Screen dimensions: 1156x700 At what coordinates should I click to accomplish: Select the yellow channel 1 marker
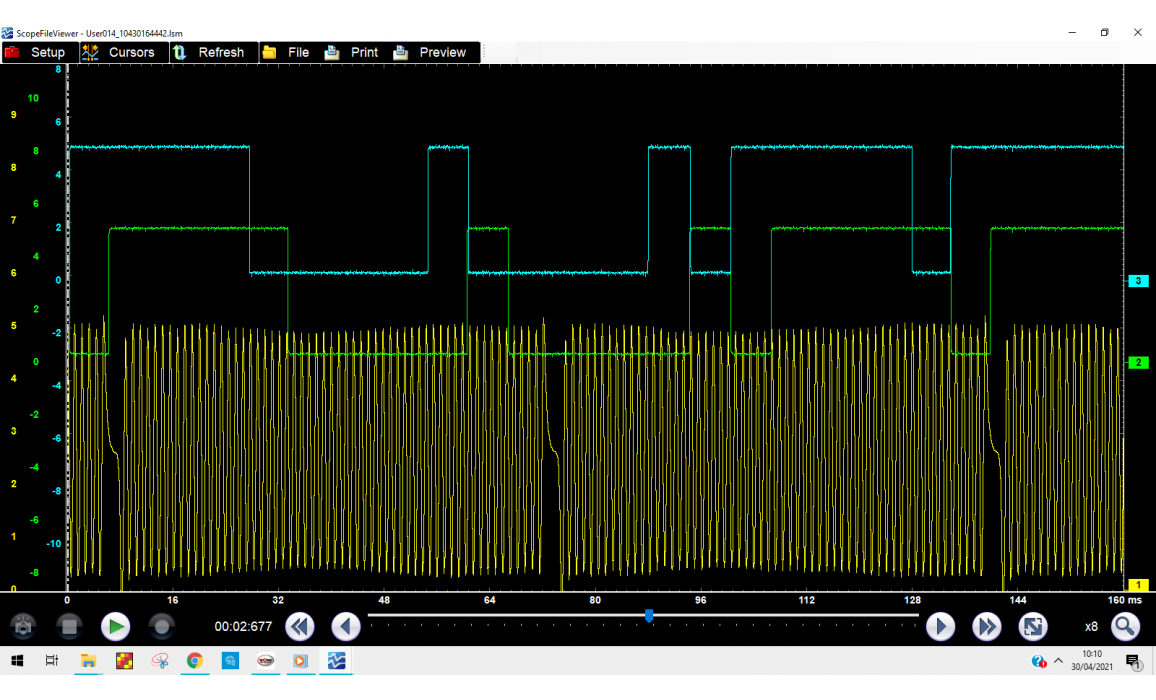1138,585
